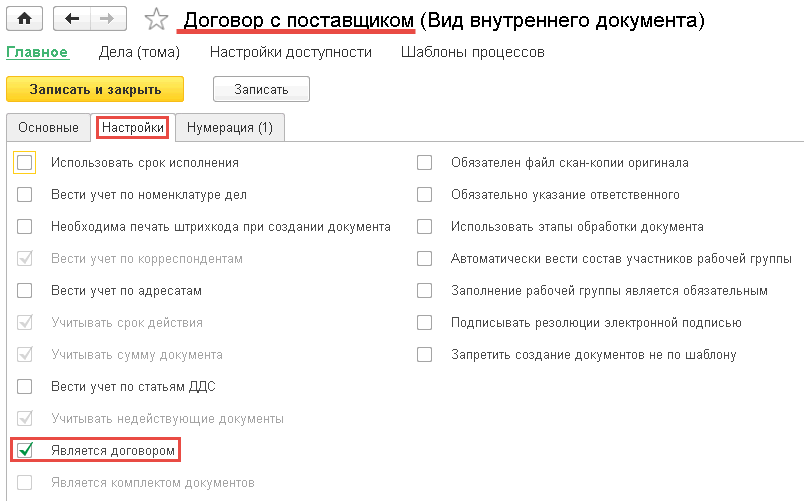The image size is (804, 501).
Task: Check 'Вести учет по статьям ДДС'
Action: (25, 387)
